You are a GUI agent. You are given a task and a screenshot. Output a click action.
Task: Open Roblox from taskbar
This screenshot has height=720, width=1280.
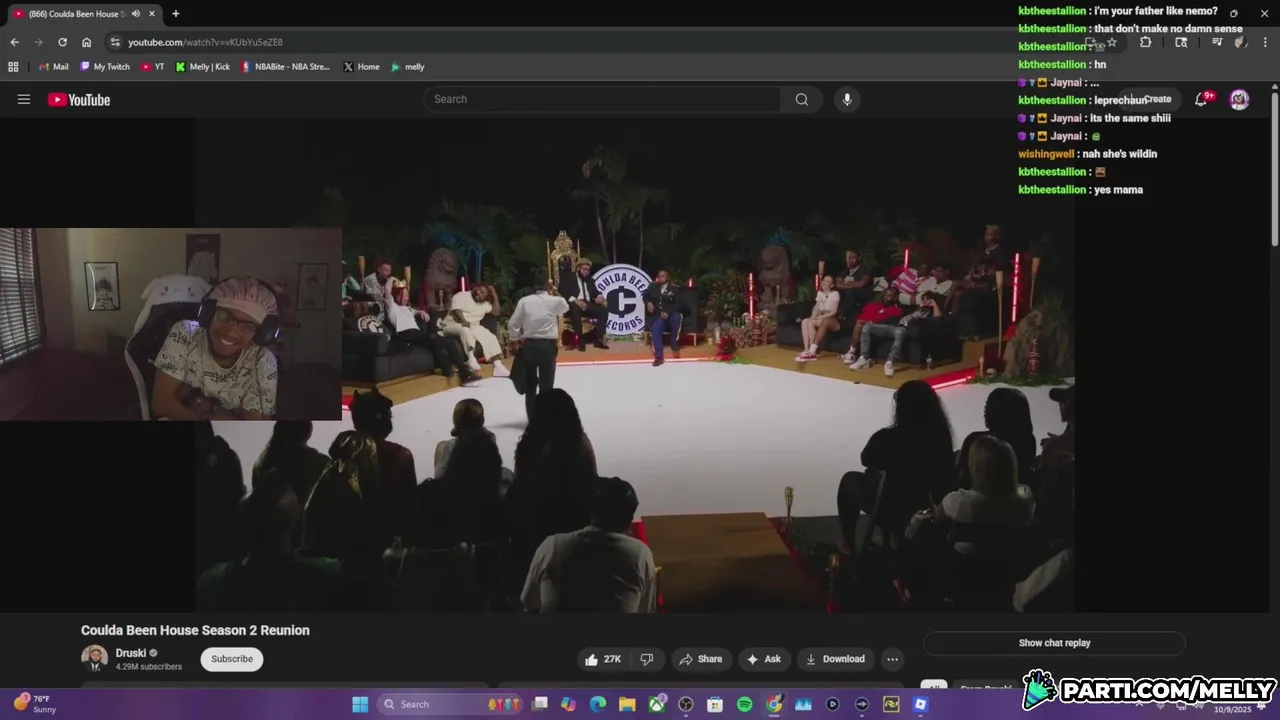click(920, 704)
